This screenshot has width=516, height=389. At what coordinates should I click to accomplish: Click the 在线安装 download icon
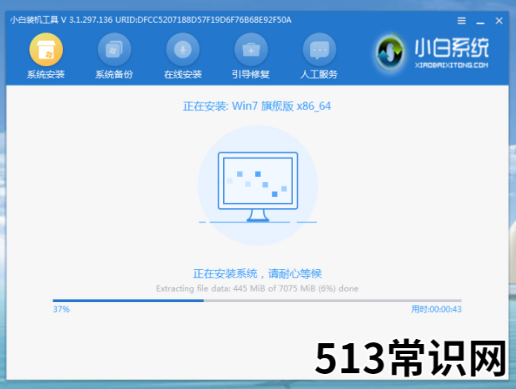tap(183, 49)
